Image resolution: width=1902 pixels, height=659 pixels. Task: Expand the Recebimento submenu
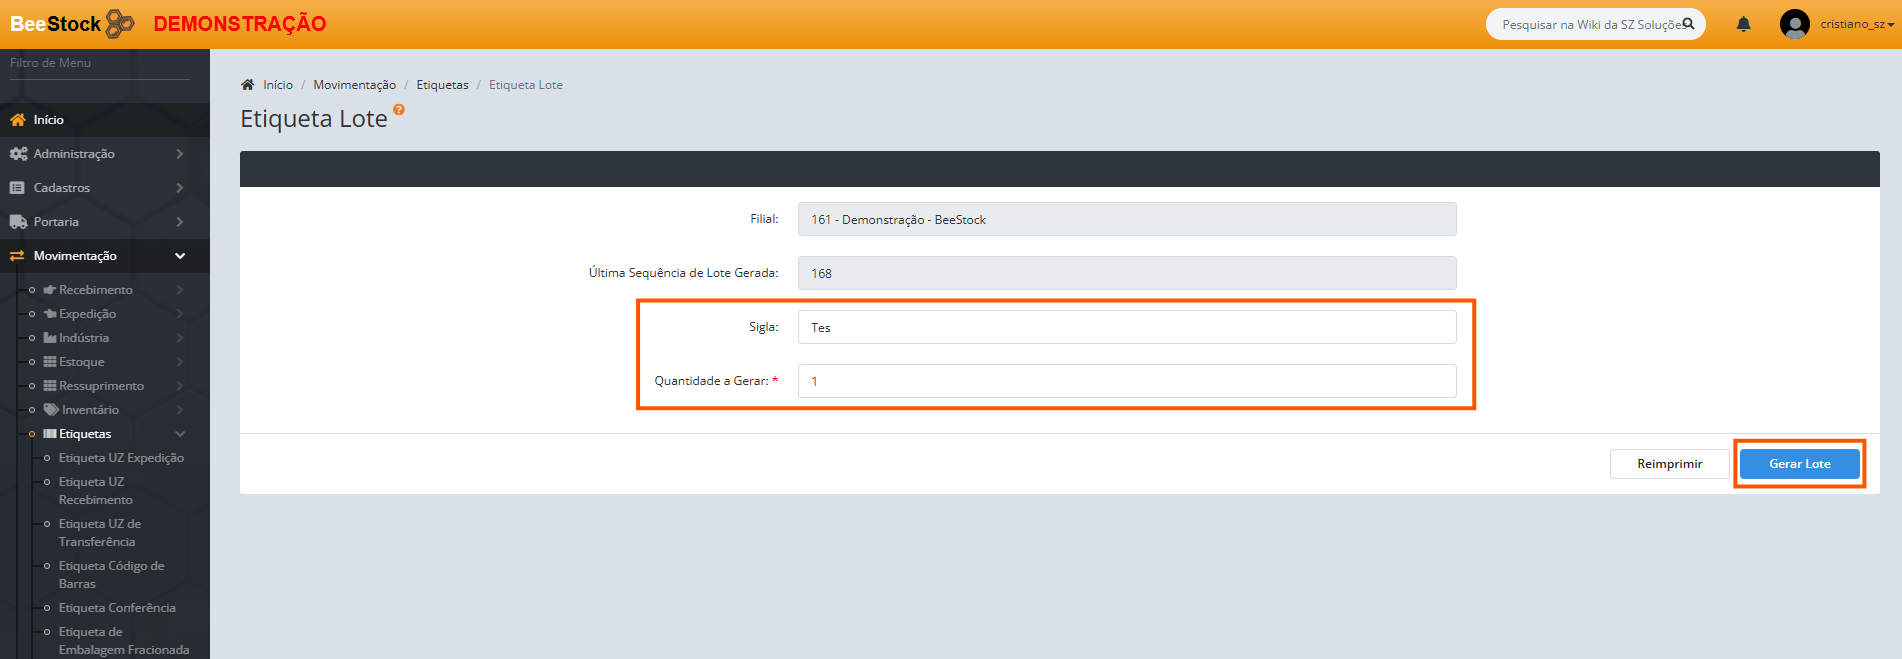coord(180,290)
